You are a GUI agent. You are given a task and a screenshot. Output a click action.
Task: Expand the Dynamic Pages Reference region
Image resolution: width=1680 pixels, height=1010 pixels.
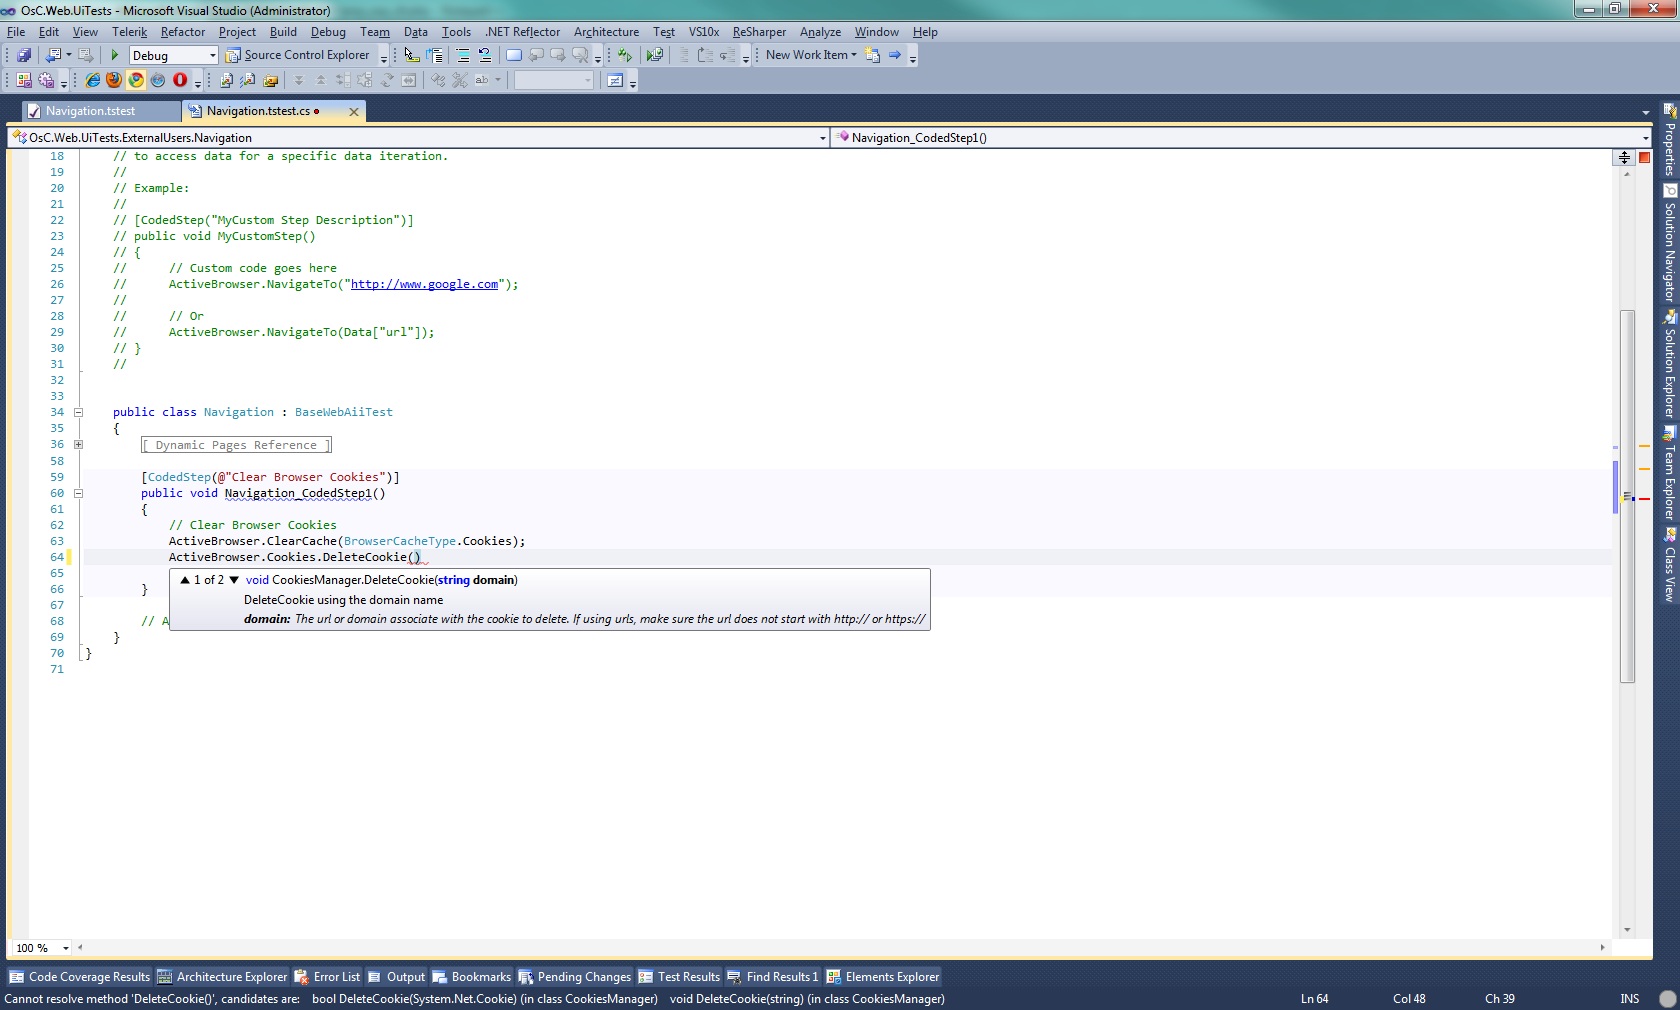coord(78,444)
